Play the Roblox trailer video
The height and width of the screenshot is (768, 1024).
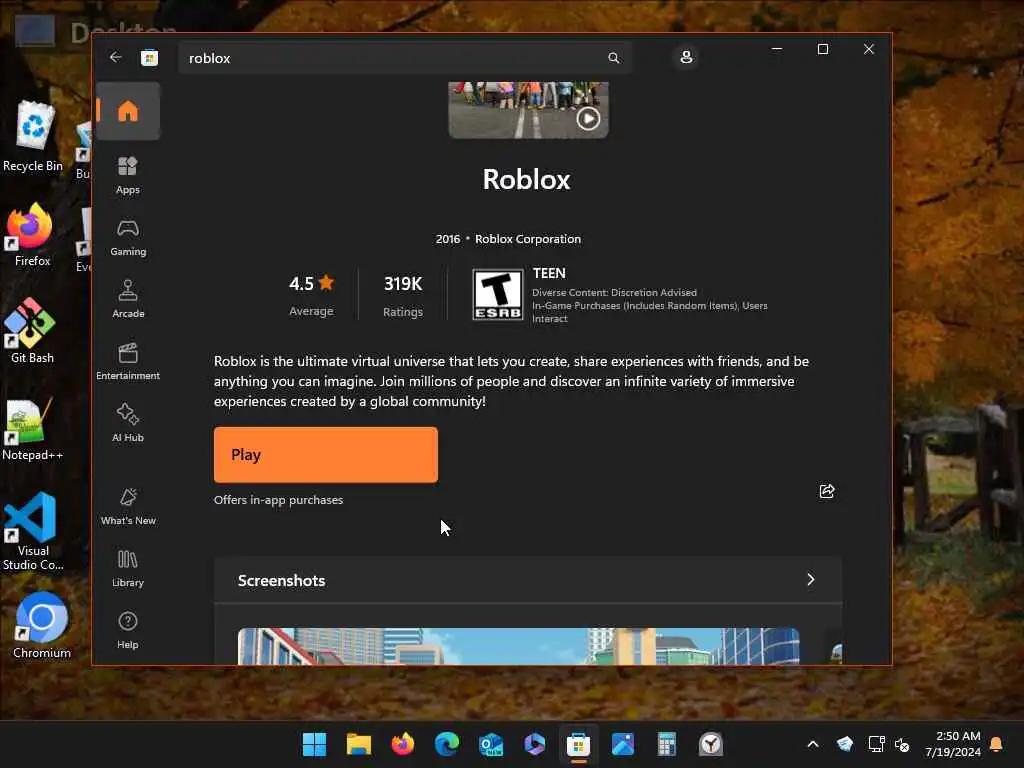588,118
